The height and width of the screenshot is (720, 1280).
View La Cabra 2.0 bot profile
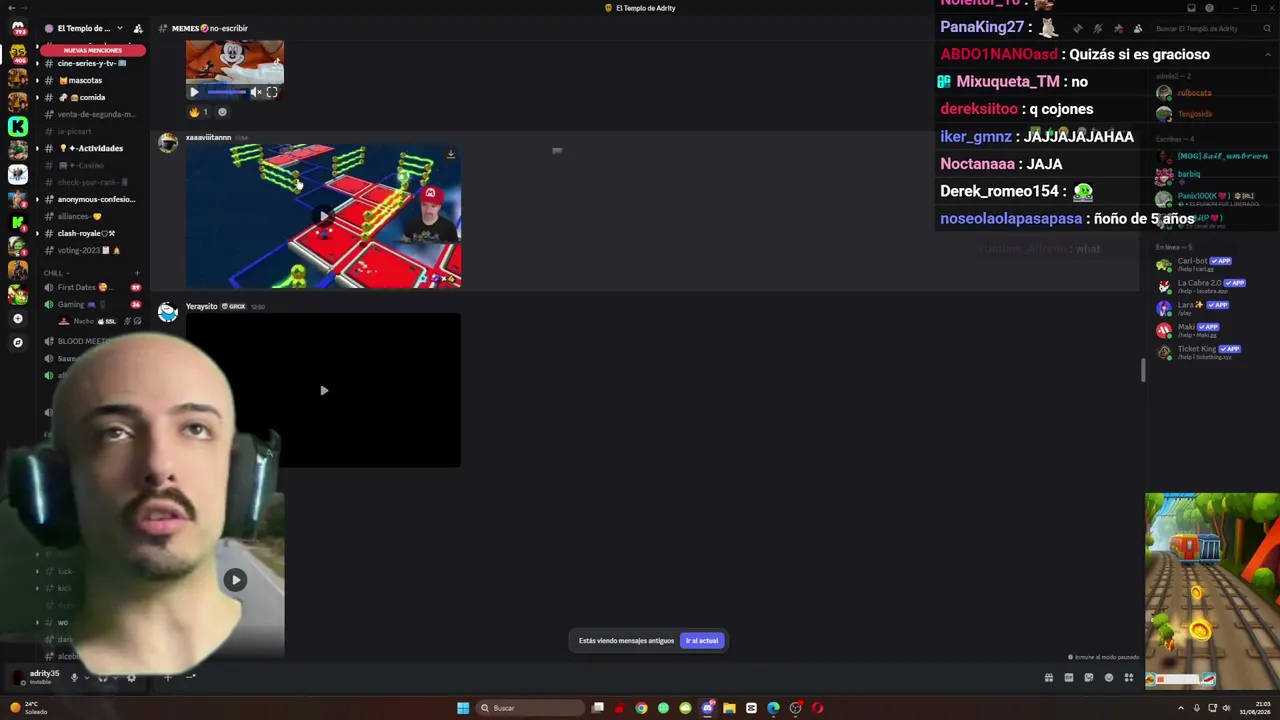tap(1210, 287)
